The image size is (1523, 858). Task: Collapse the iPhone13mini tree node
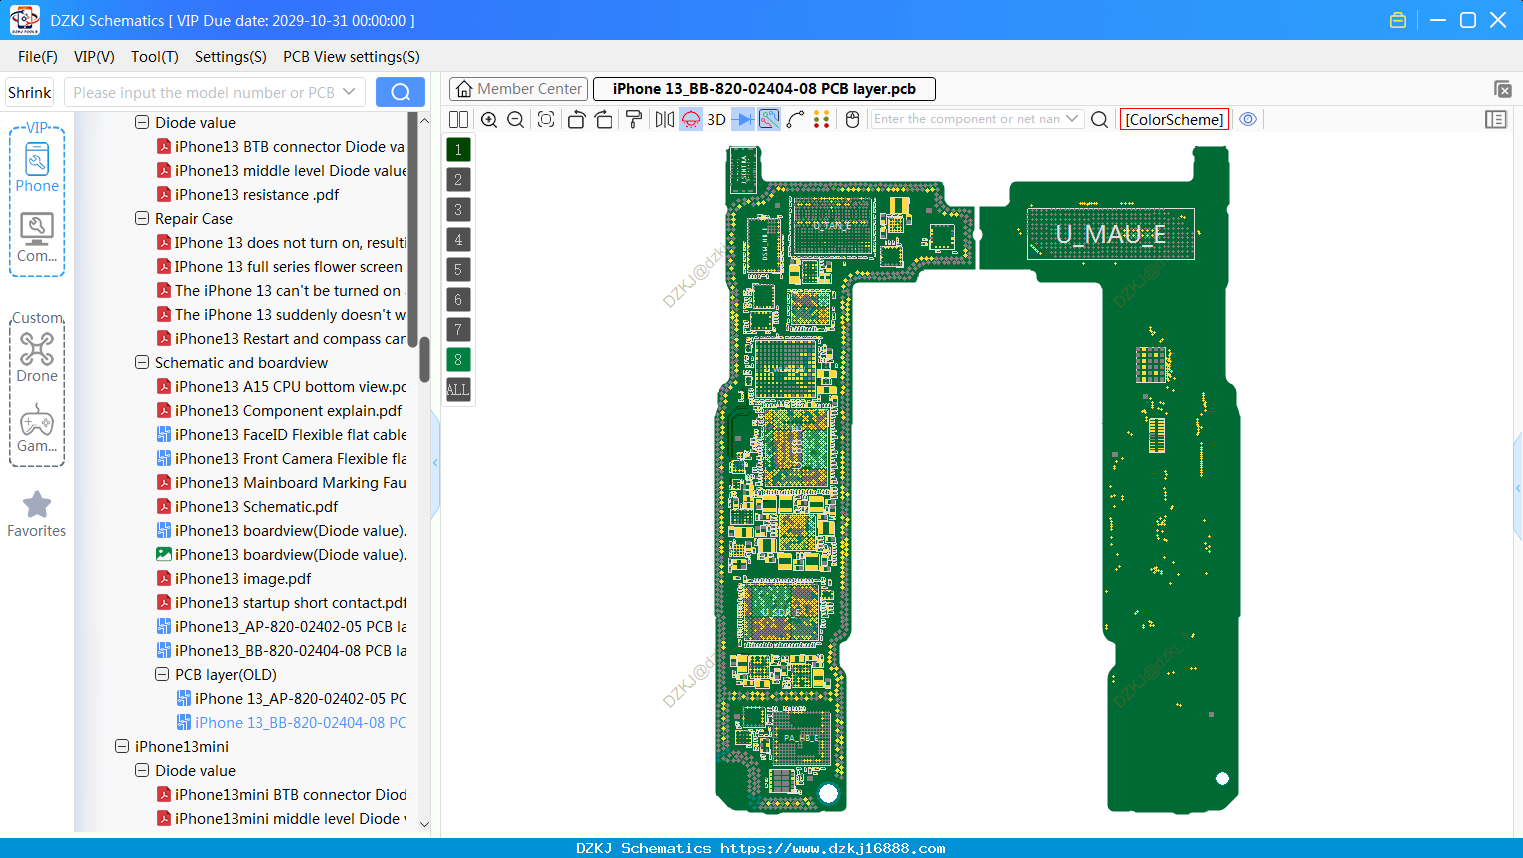122,746
